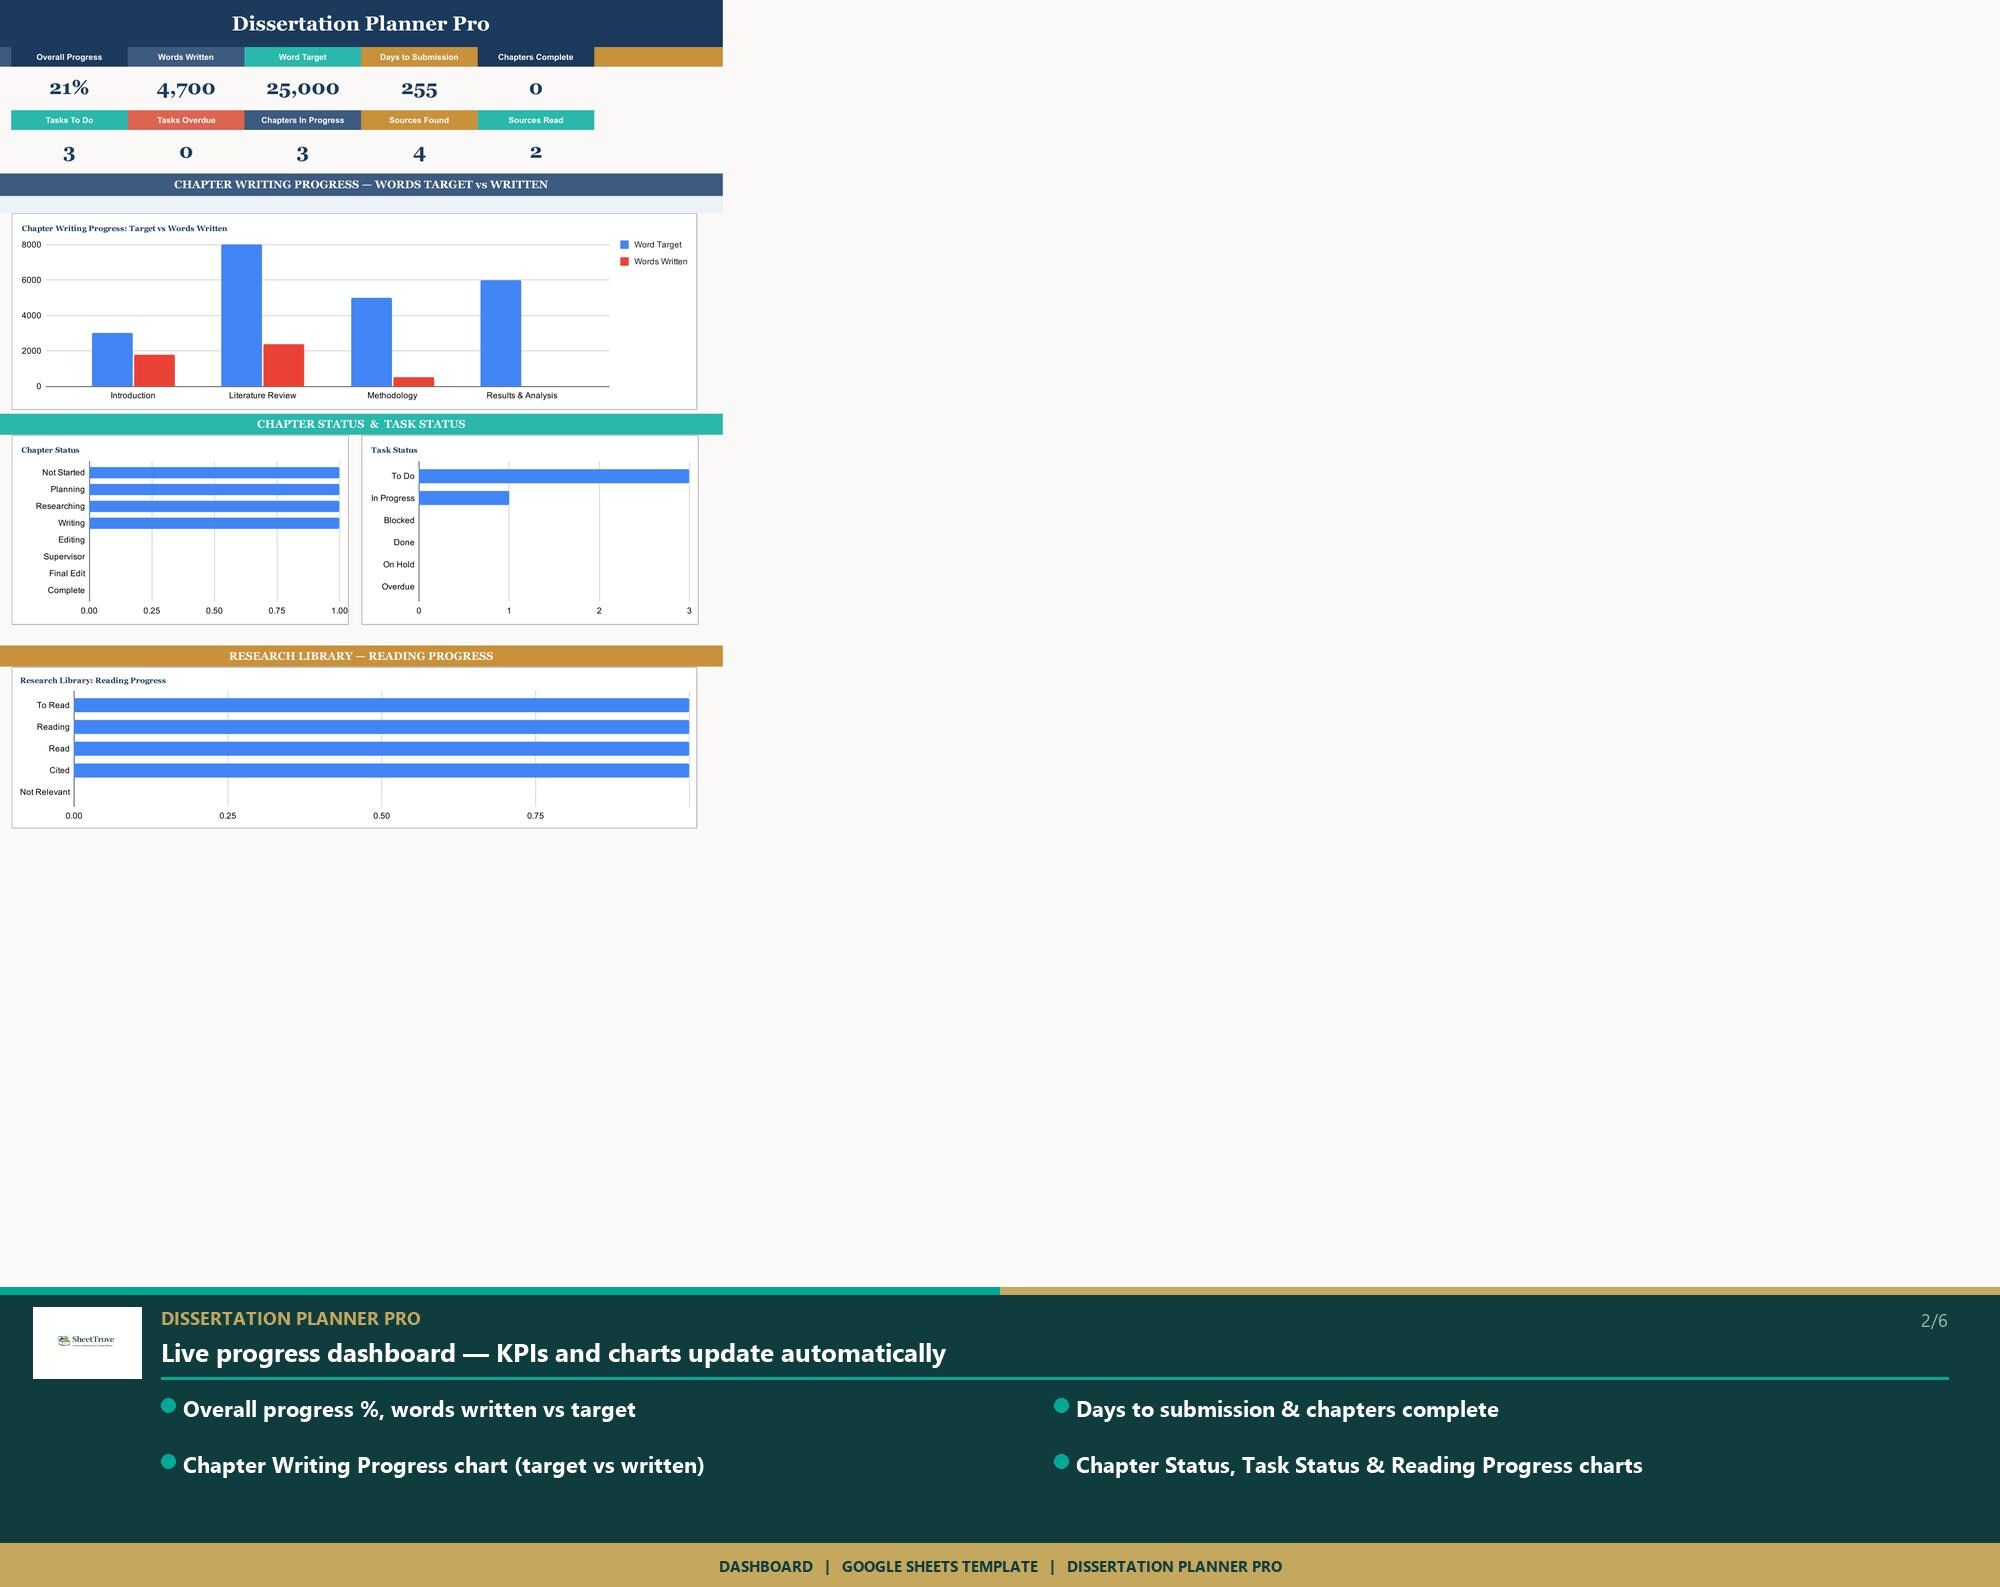Click the 'Final Edit' chapter status label
This screenshot has width=2000, height=1587.
coord(67,574)
